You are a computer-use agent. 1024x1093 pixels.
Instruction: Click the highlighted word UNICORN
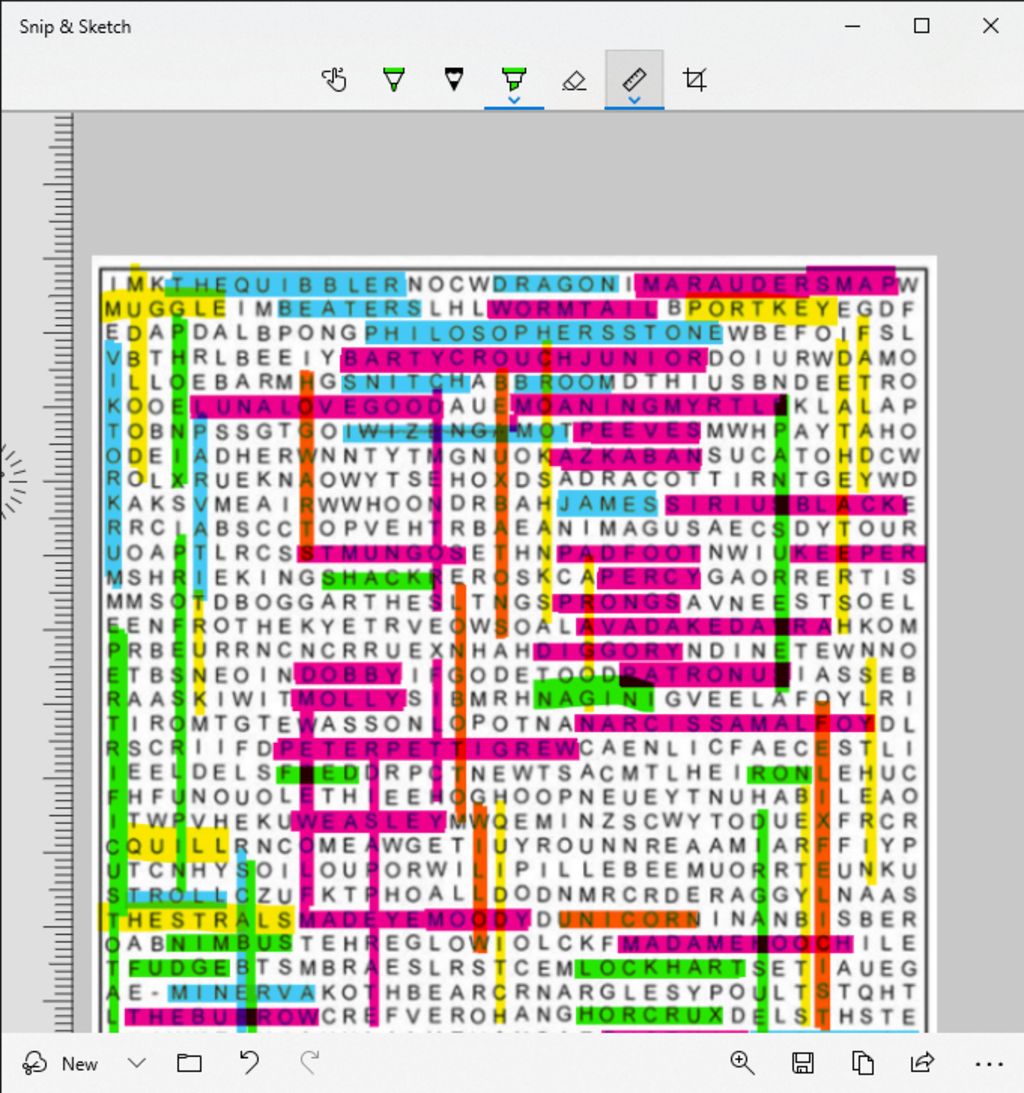point(628,919)
